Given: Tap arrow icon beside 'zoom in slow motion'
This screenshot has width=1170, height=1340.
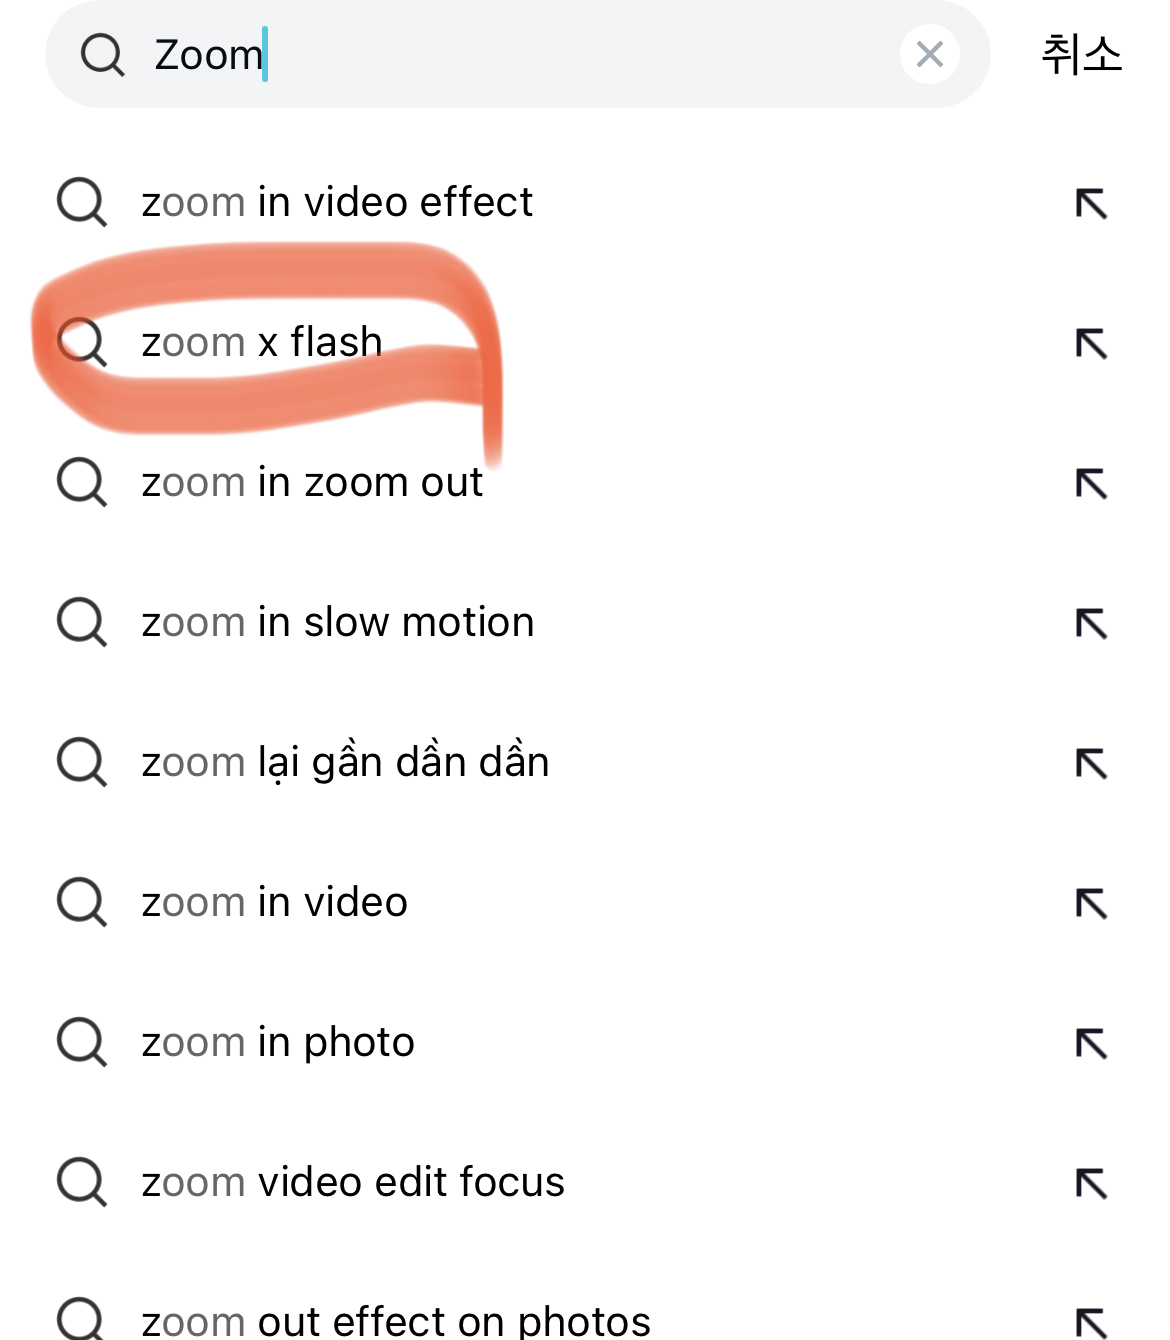Looking at the screenshot, I should 1091,623.
